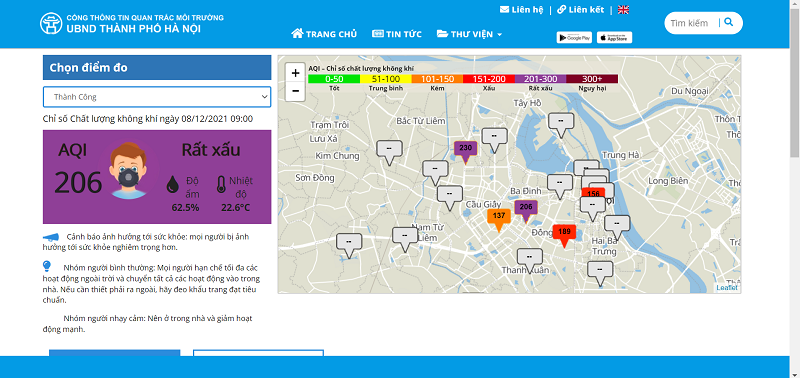
Task: Click the Hanoi portal logo icon
Action: click(51, 23)
